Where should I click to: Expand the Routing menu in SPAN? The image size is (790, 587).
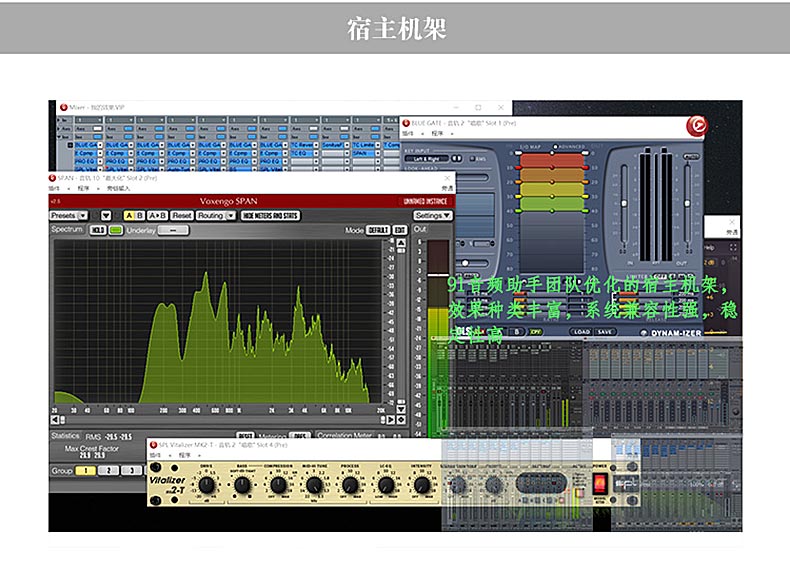tap(215, 215)
